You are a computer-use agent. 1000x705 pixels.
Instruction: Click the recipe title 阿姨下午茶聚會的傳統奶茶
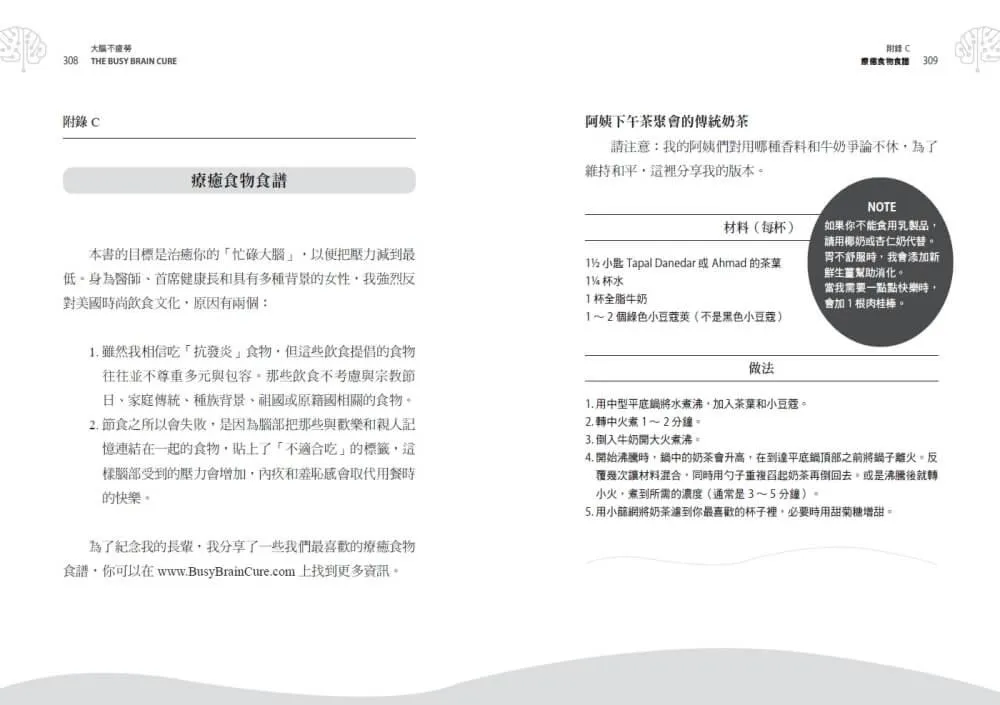666,121
